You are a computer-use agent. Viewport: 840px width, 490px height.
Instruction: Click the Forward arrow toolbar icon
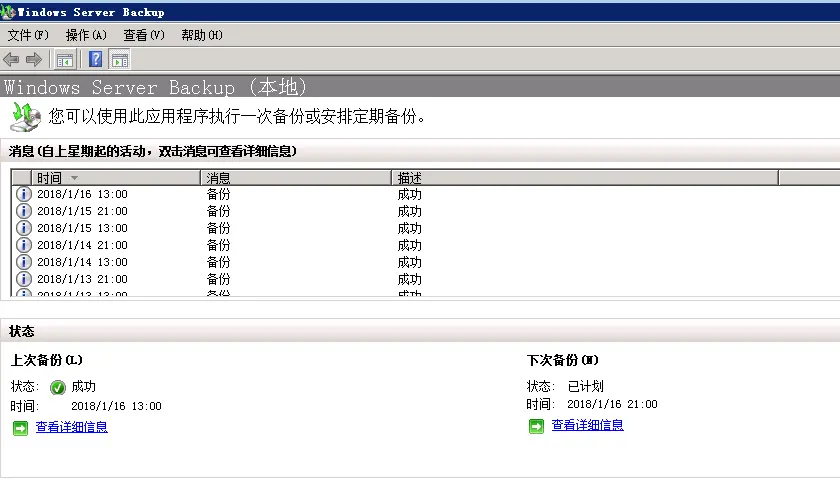(x=34, y=59)
